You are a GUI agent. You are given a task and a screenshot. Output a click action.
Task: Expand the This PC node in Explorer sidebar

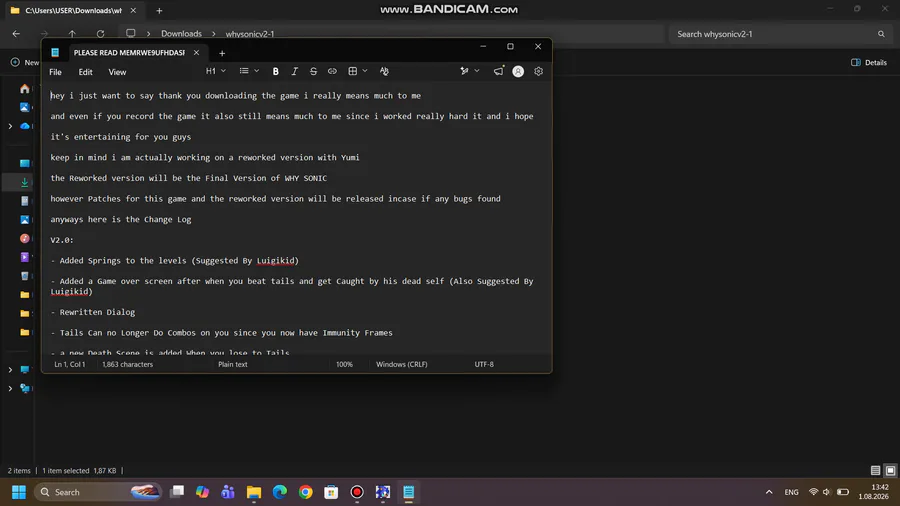10,370
